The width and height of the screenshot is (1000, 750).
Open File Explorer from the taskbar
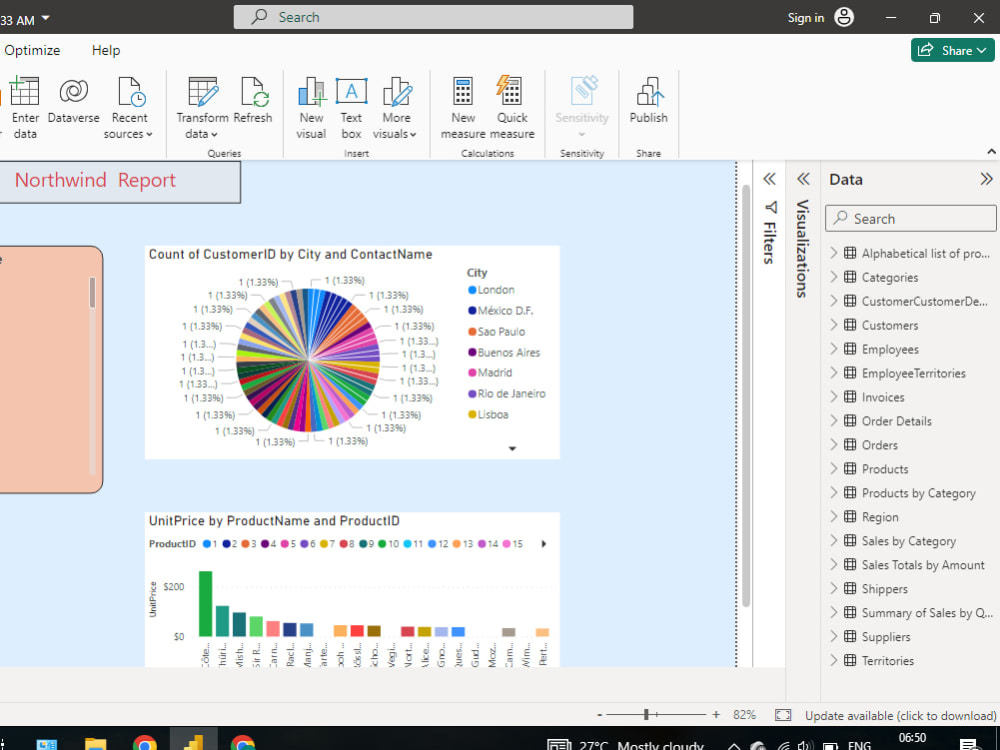tap(96, 743)
